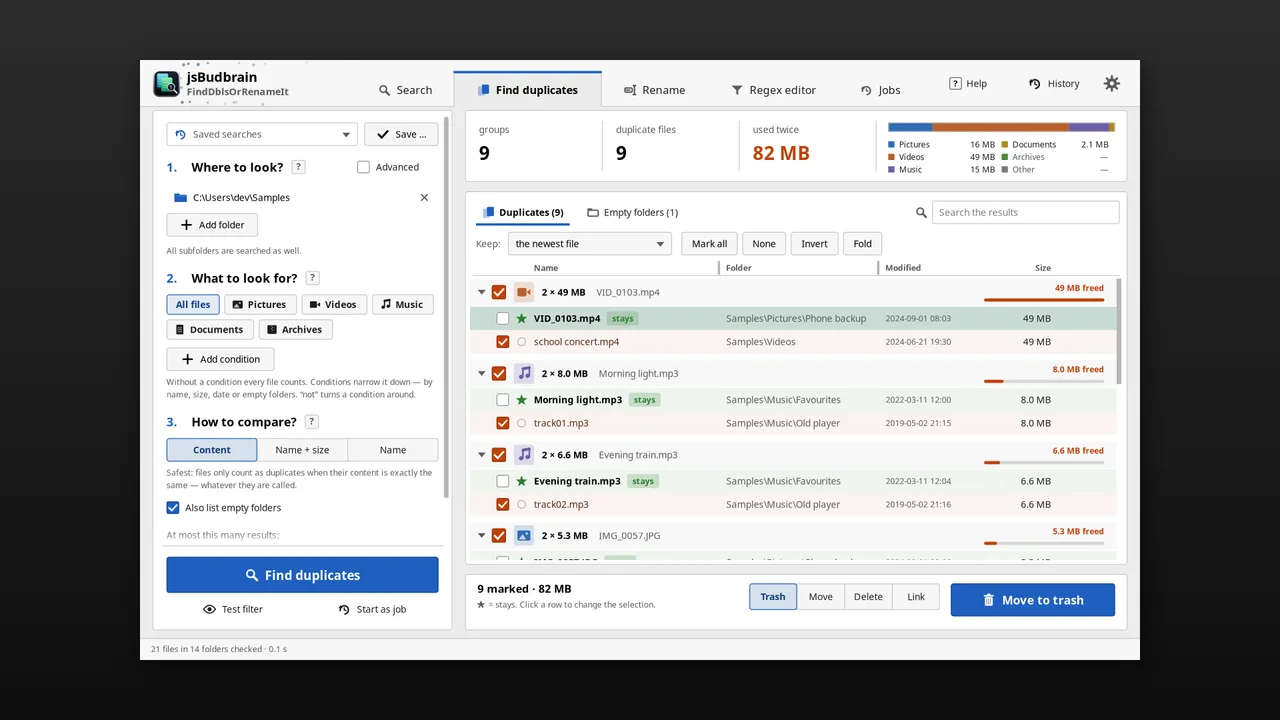Open settings with the gear icon

coord(1111,84)
